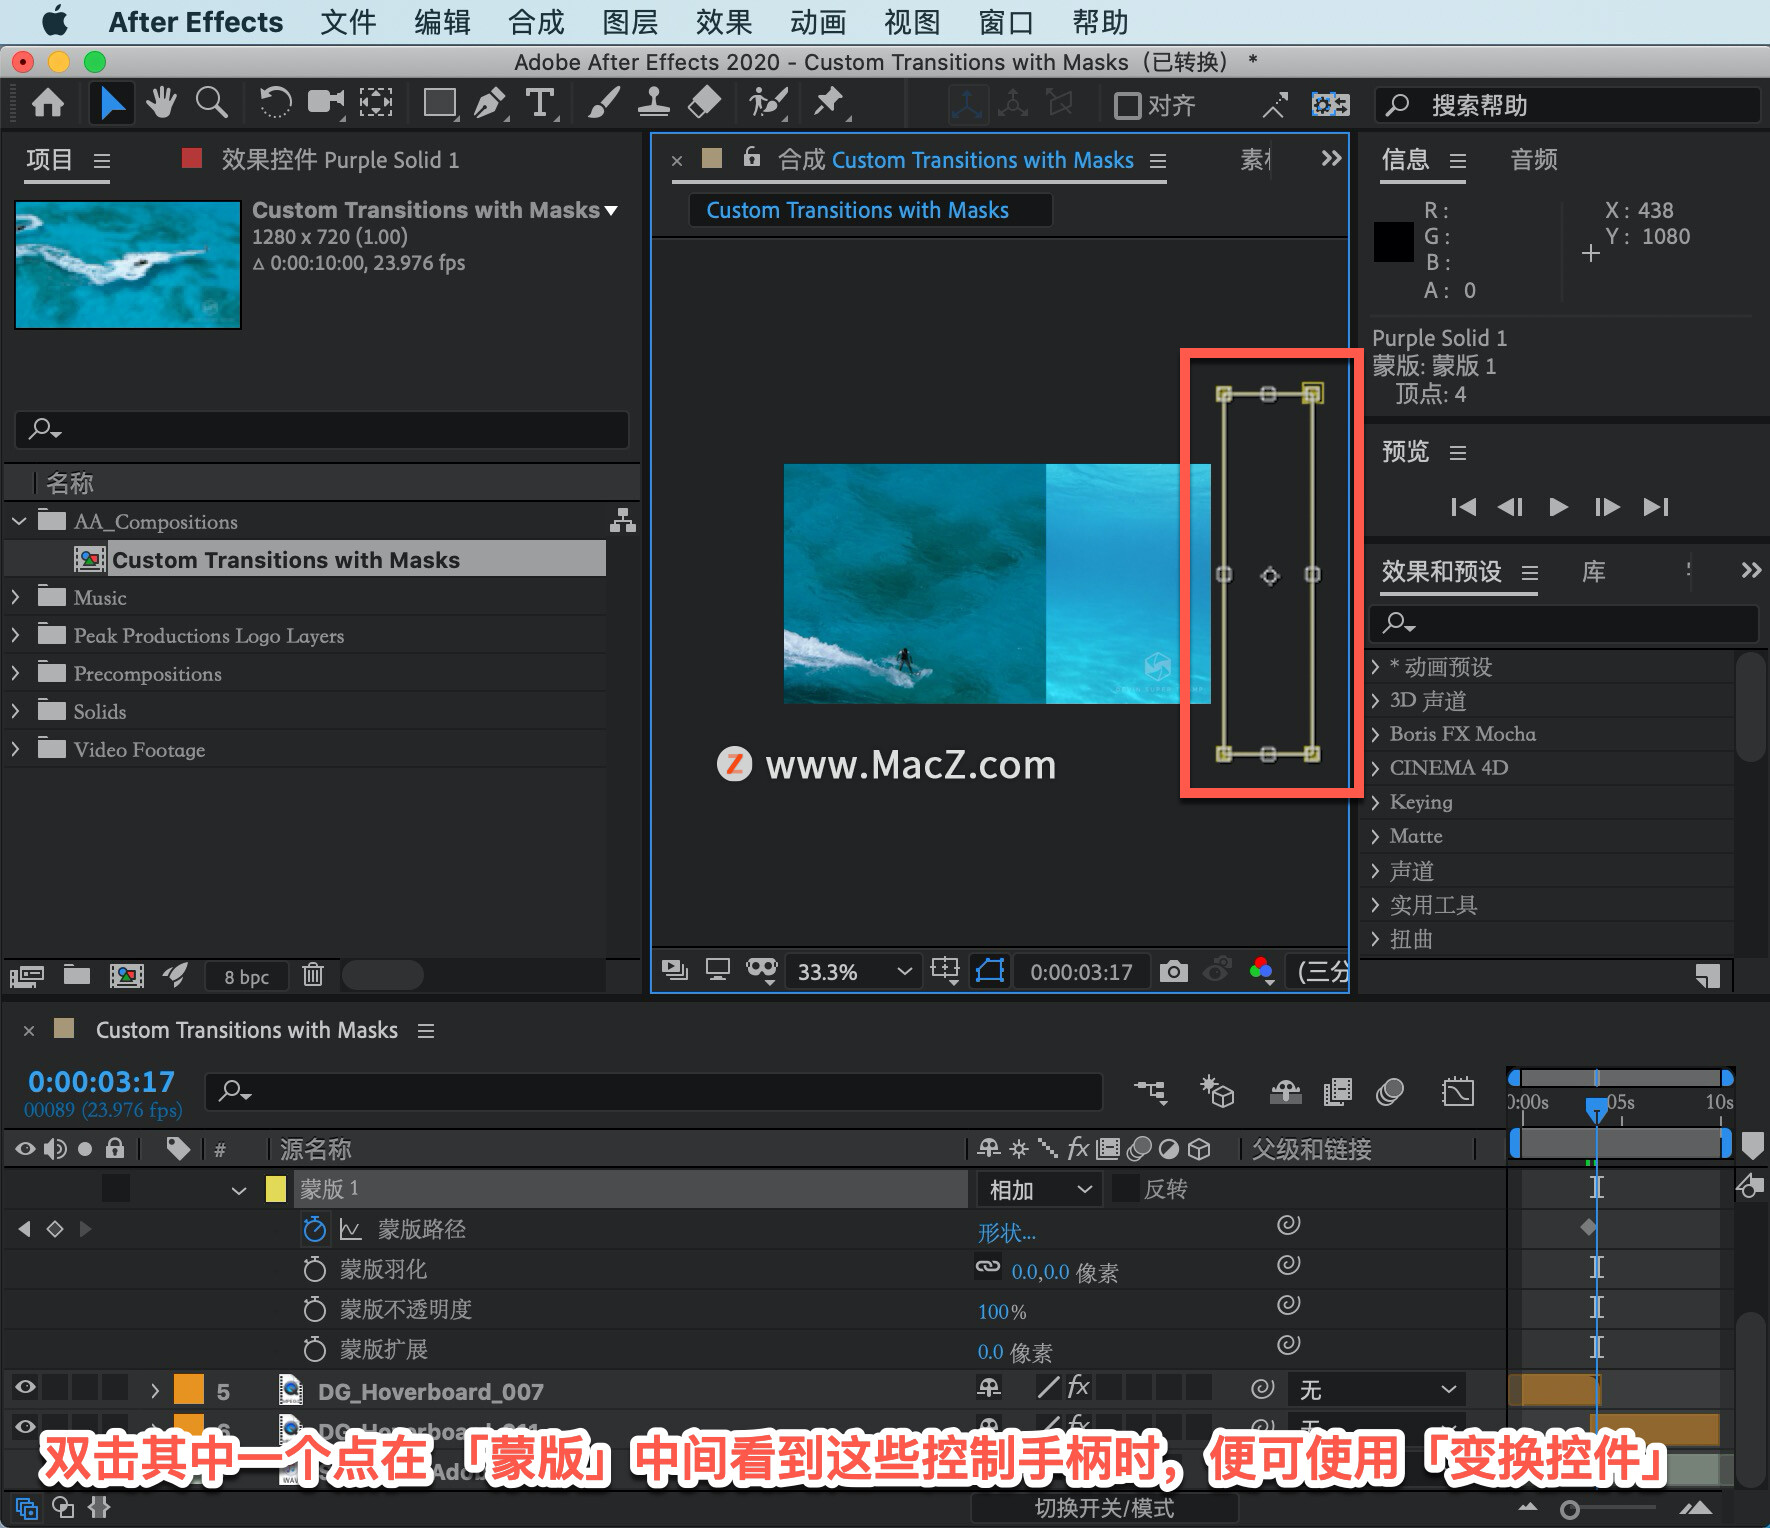Click the 搜索帮助 search field
This screenshot has height=1528, width=1770.
[1567, 105]
